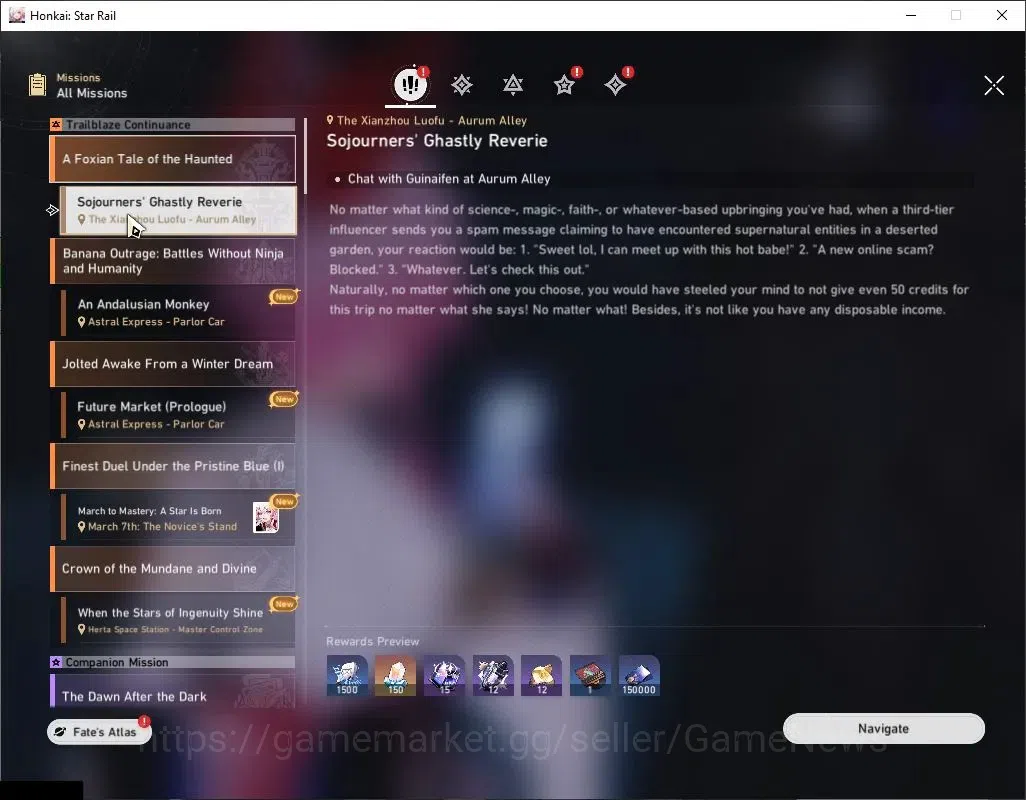The image size is (1026, 800).
Task: Click the objective Chat with Guinaifen at Aurum Alley
Action: coord(449,179)
